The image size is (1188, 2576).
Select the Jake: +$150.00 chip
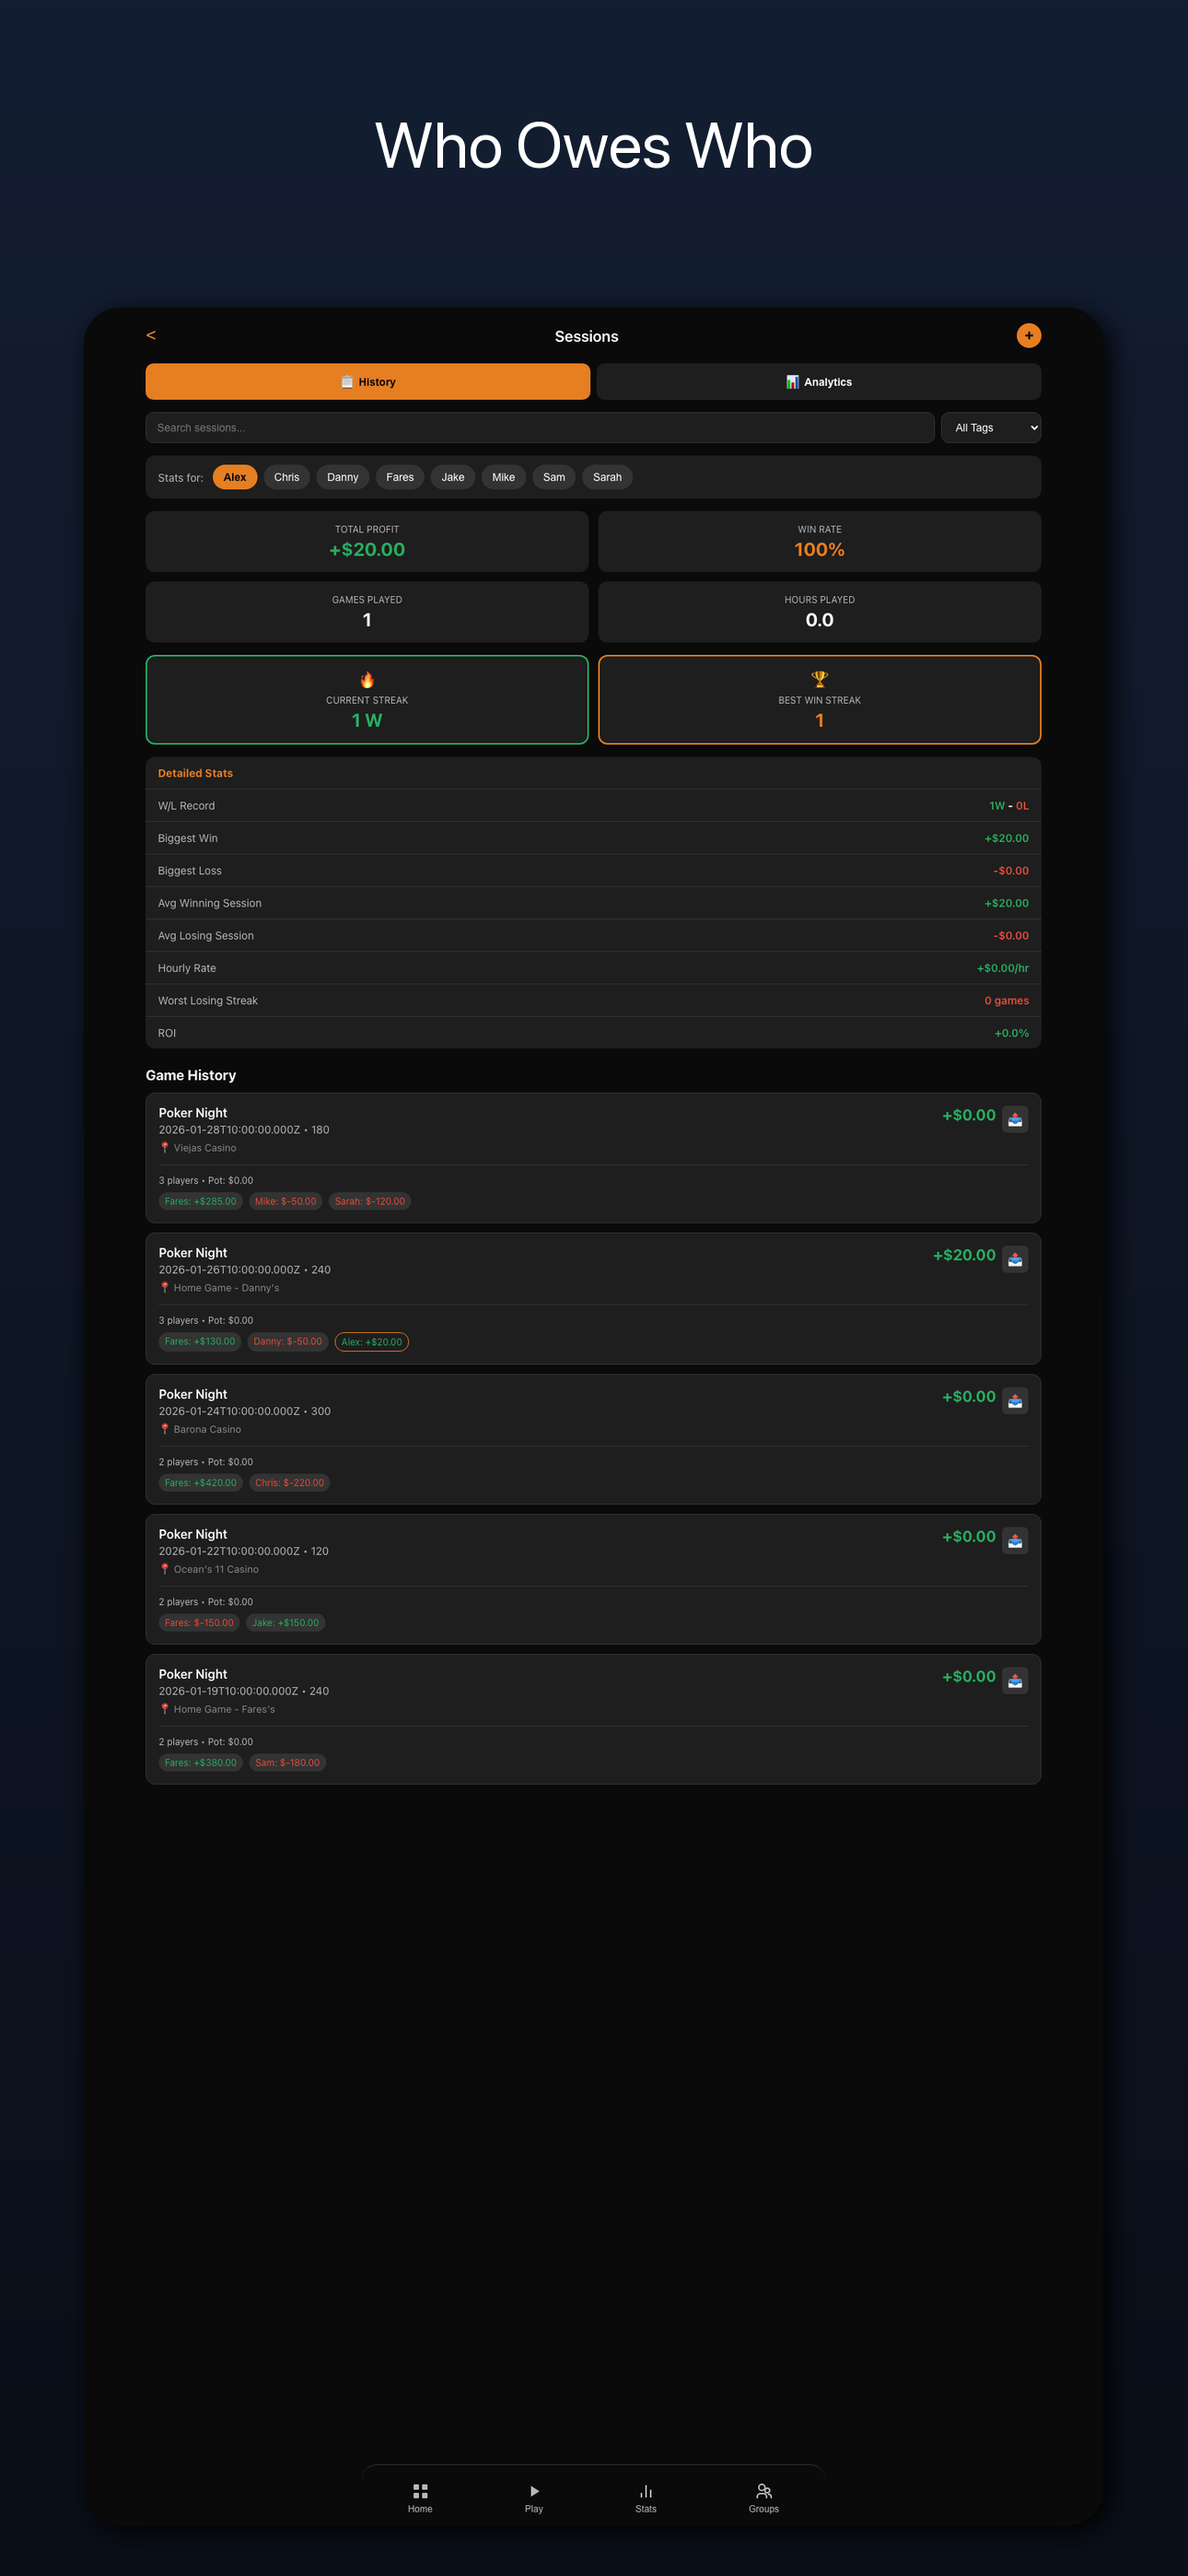tap(286, 1623)
